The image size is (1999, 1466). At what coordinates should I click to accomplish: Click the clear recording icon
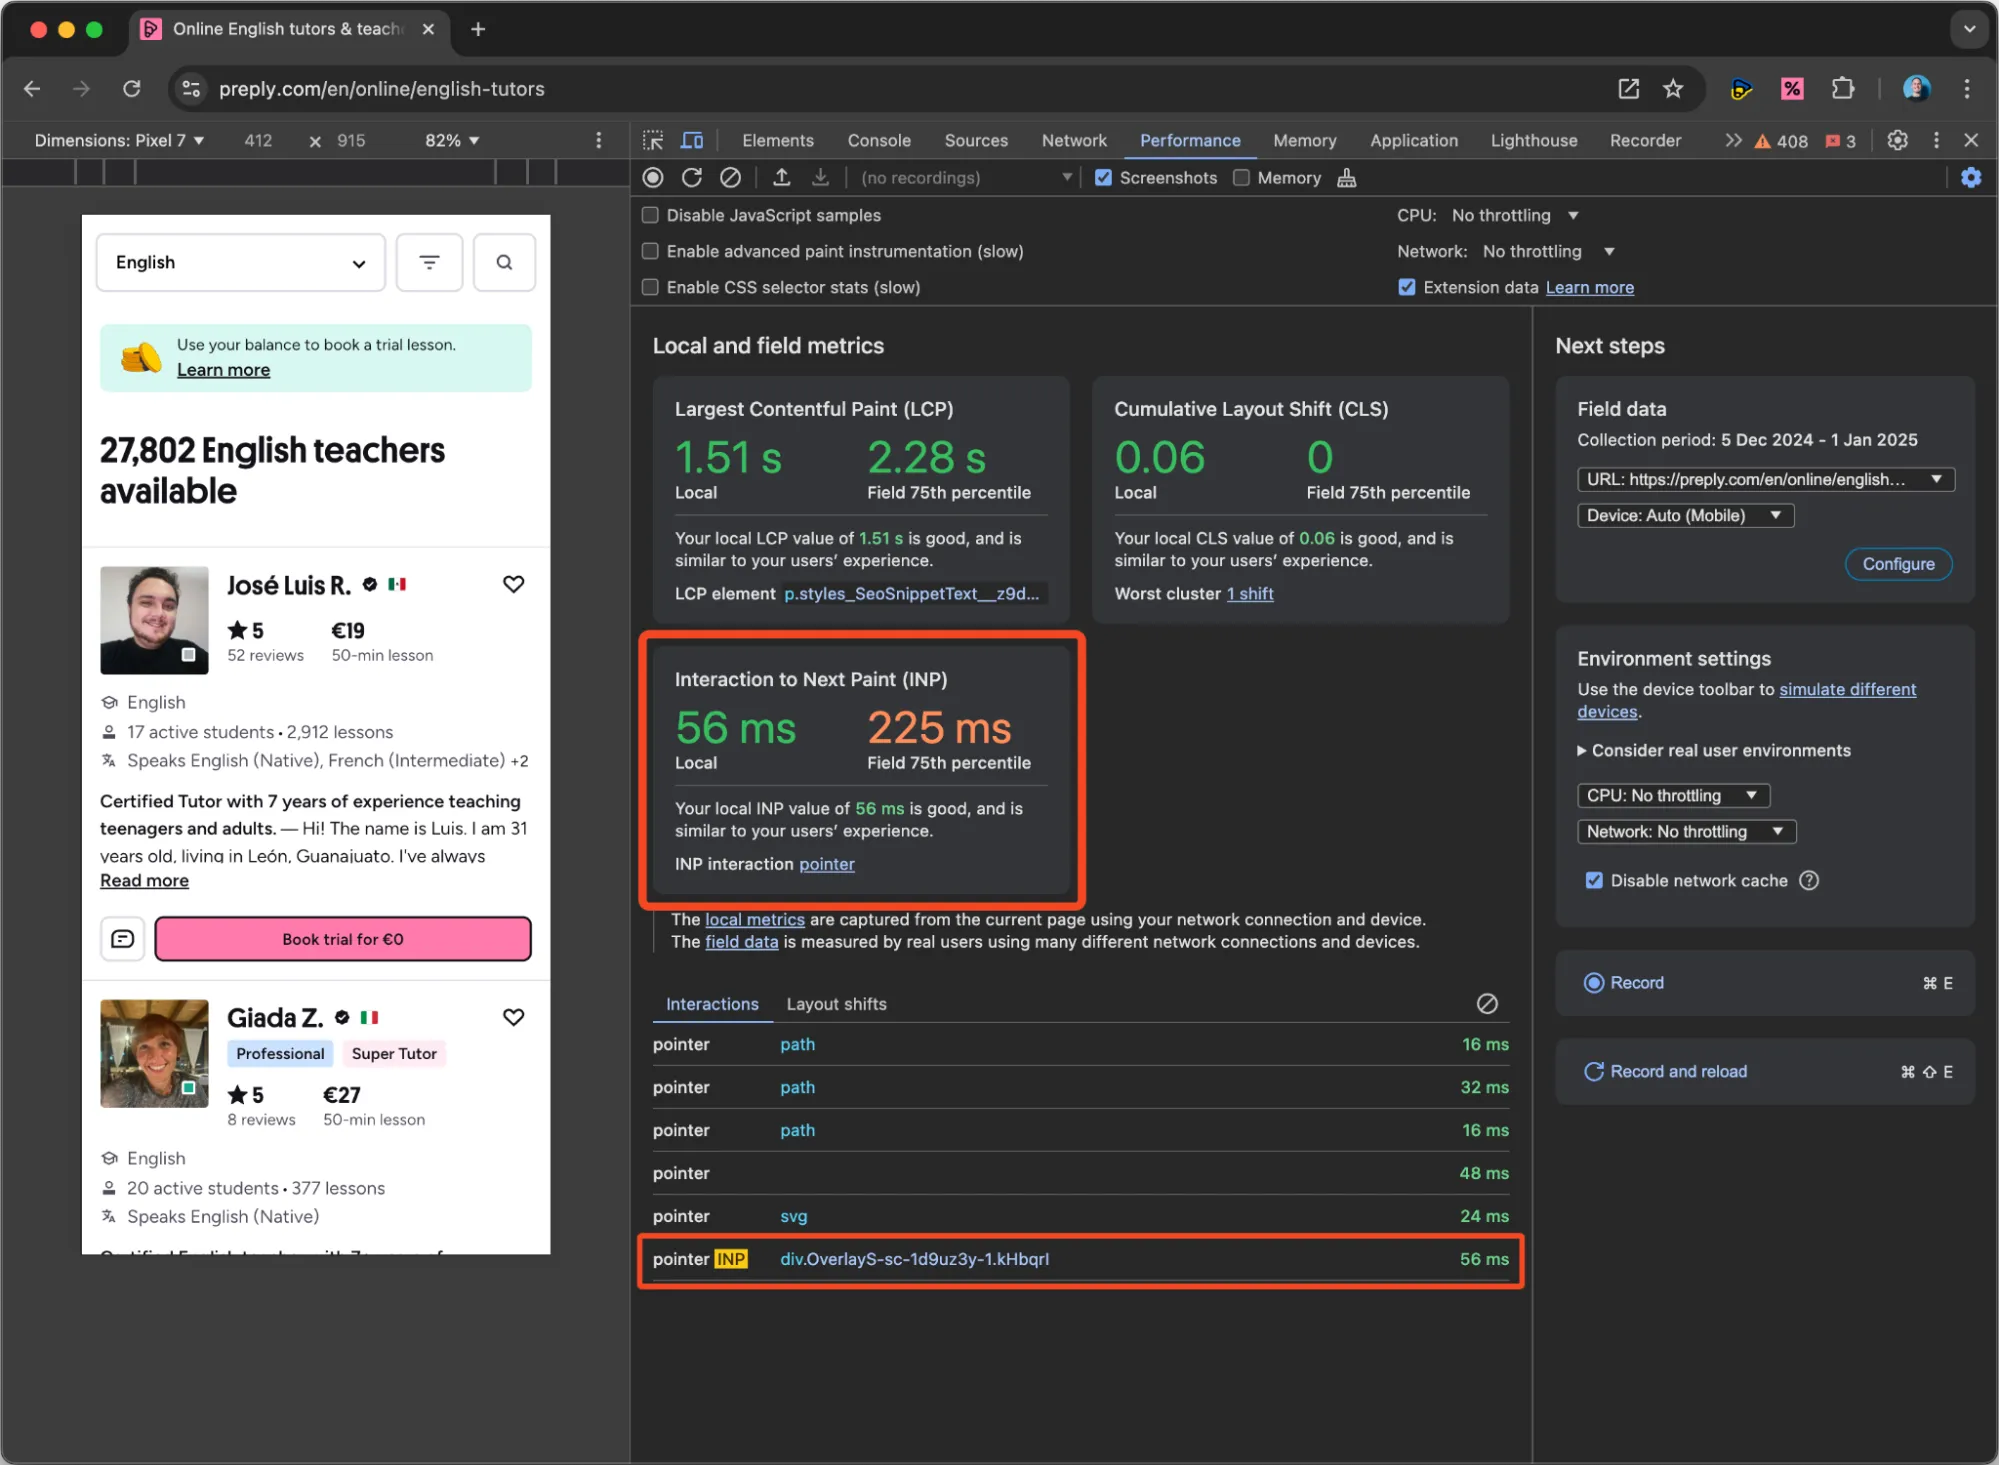[x=731, y=178]
